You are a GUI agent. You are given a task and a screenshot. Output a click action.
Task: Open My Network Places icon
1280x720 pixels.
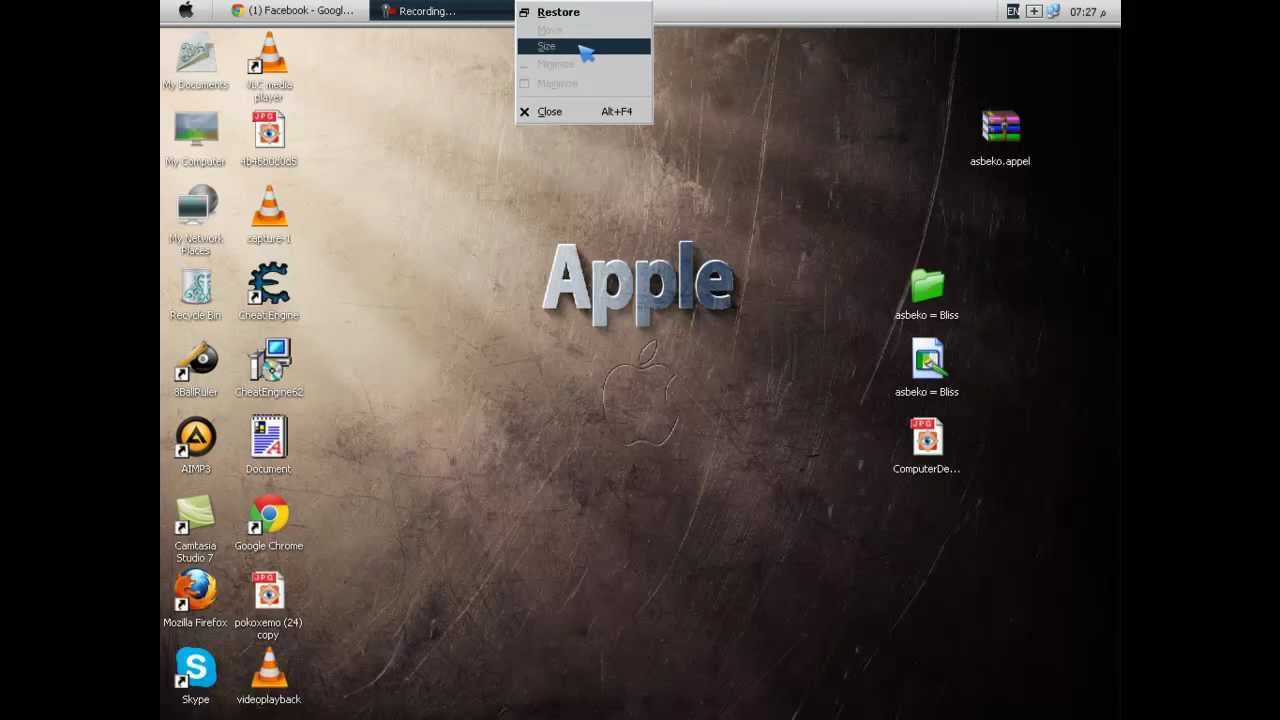tap(196, 220)
